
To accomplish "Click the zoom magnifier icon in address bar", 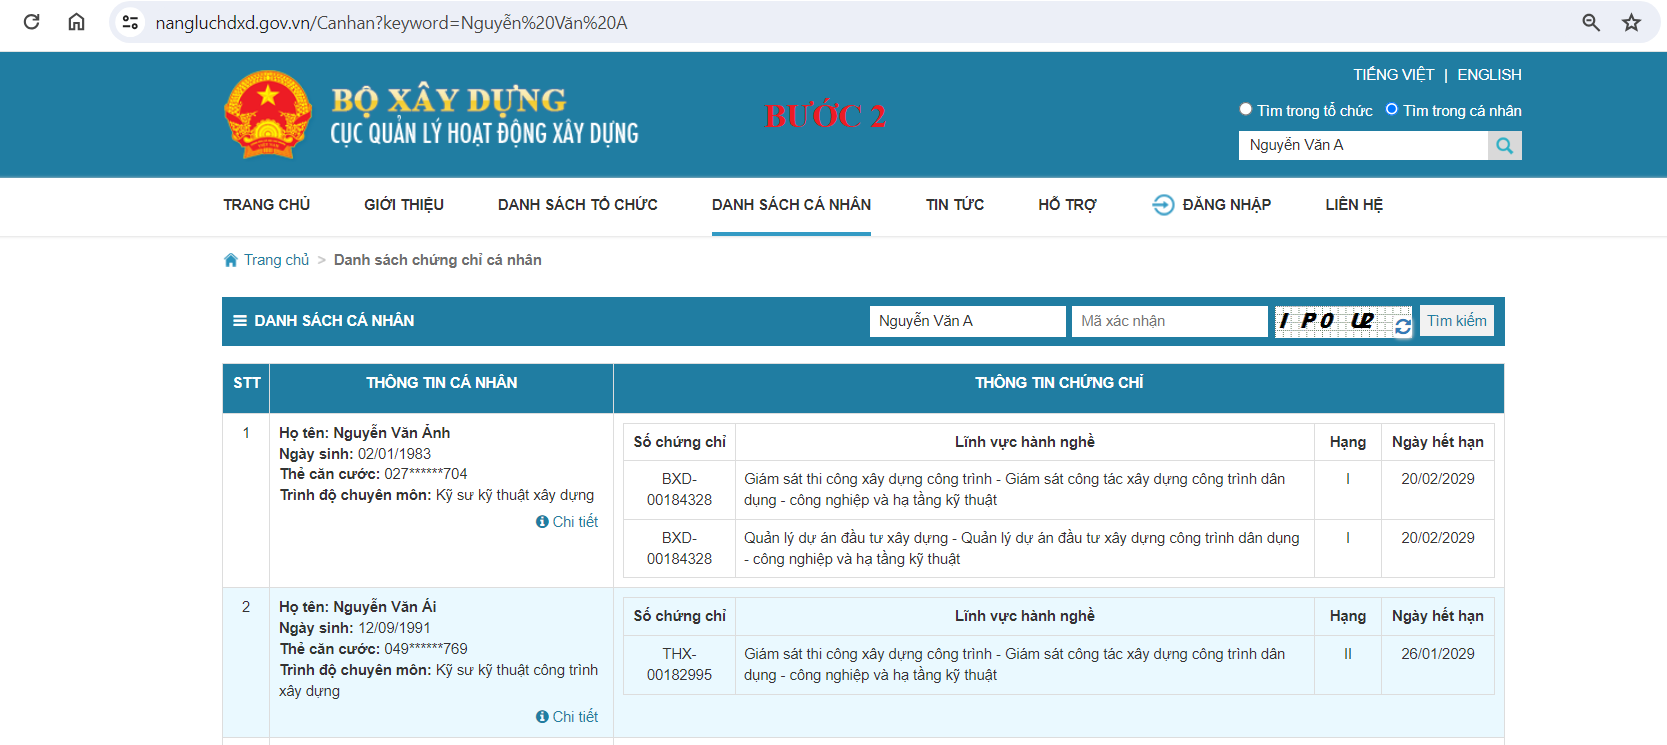I will point(1590,22).
